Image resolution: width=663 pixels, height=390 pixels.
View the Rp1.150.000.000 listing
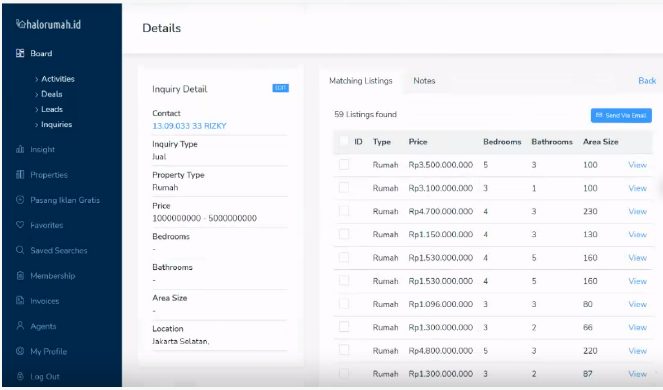638,234
